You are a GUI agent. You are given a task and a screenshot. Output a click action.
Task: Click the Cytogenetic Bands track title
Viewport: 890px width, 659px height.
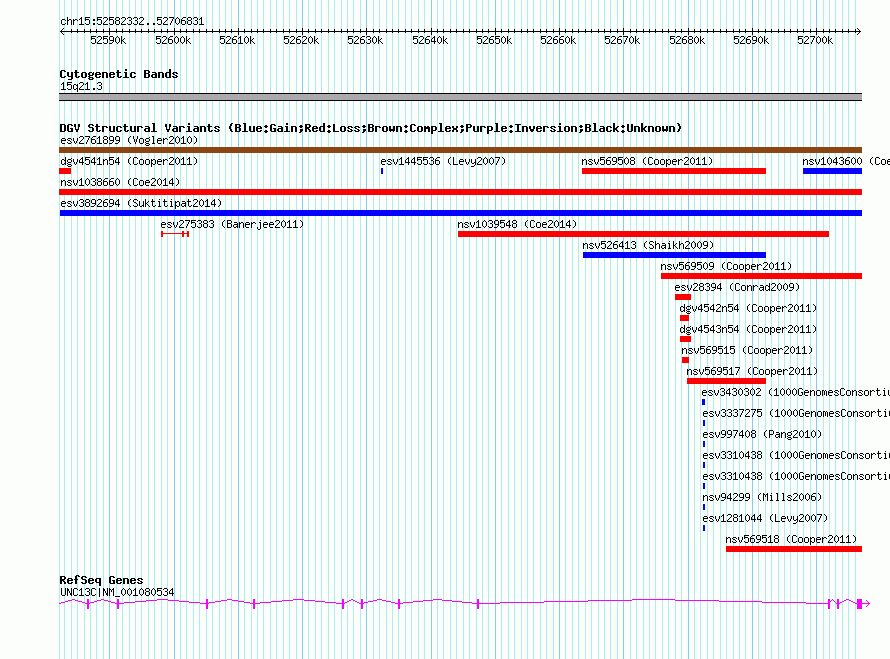click(119, 74)
